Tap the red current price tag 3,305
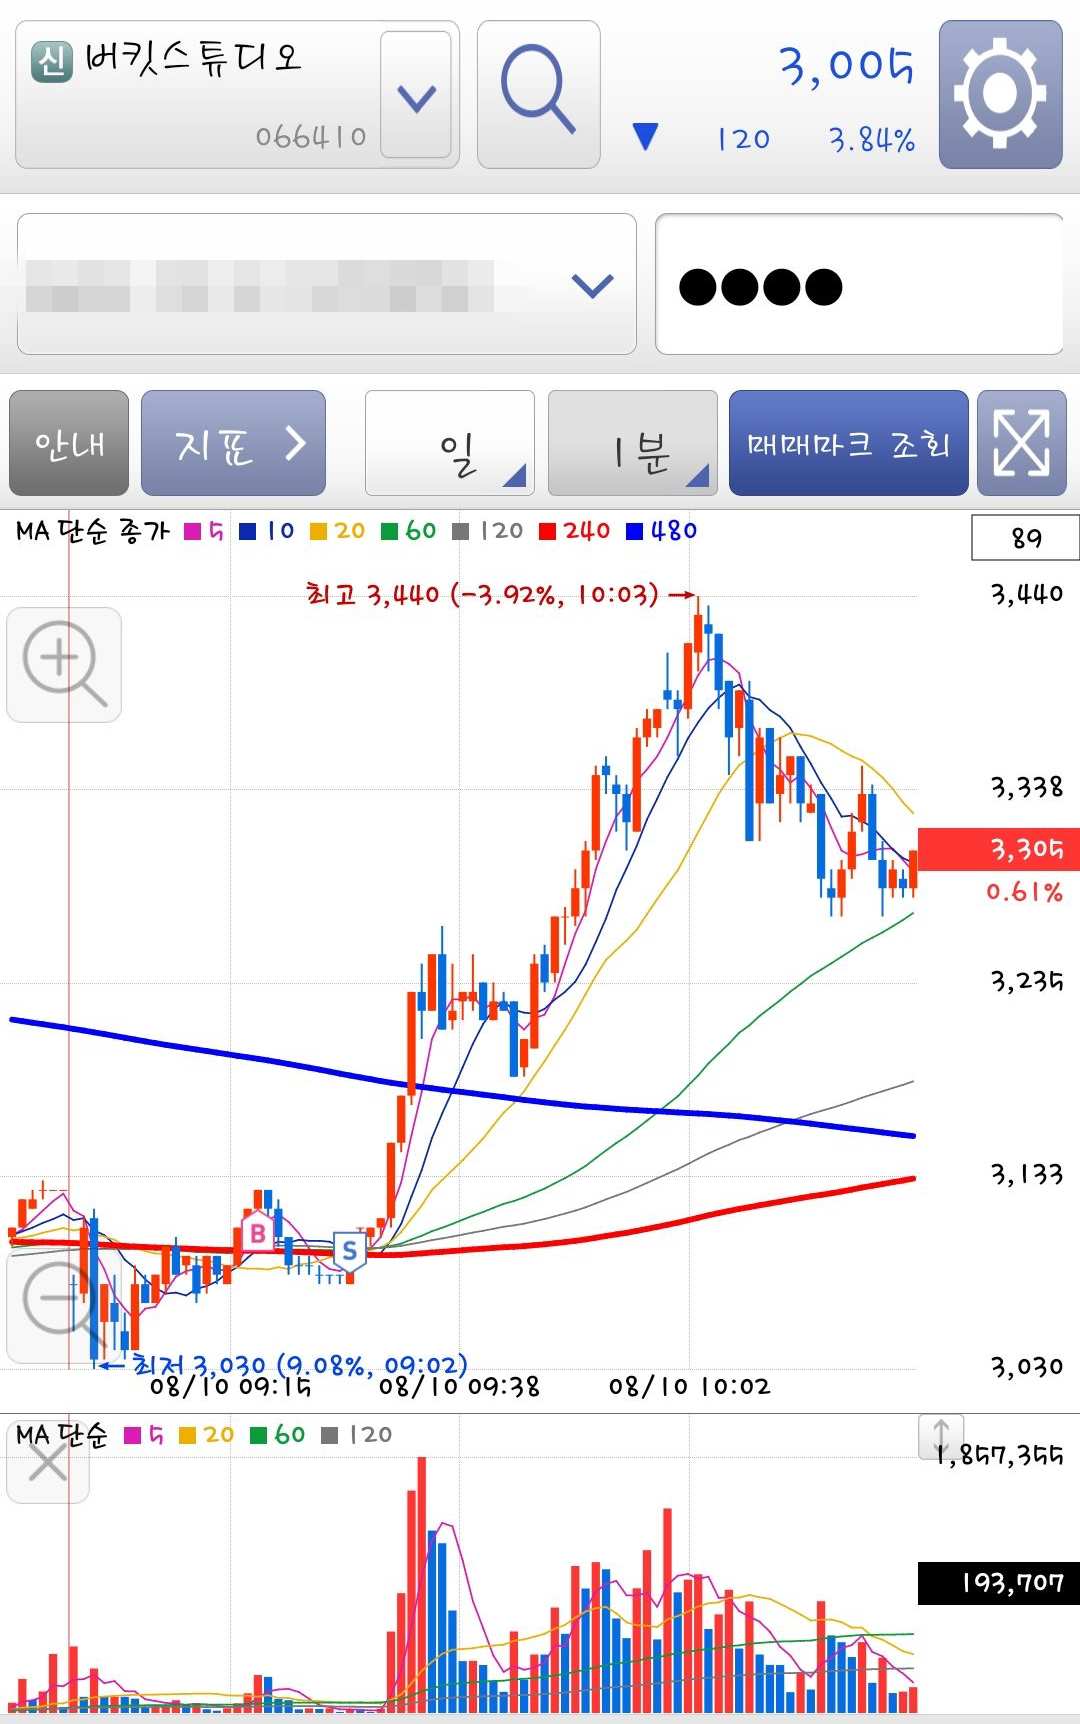This screenshot has width=1080, height=1724. pos(998,849)
